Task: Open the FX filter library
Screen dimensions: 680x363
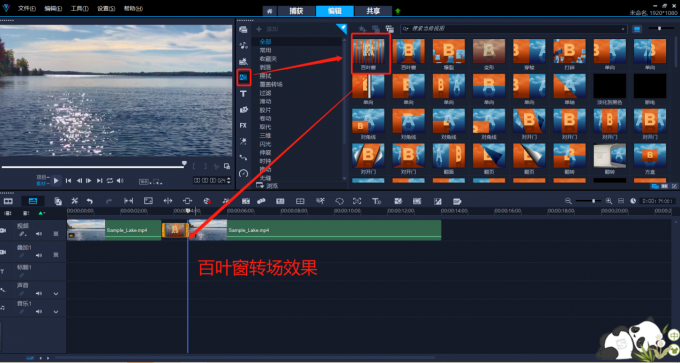Action: [243, 125]
